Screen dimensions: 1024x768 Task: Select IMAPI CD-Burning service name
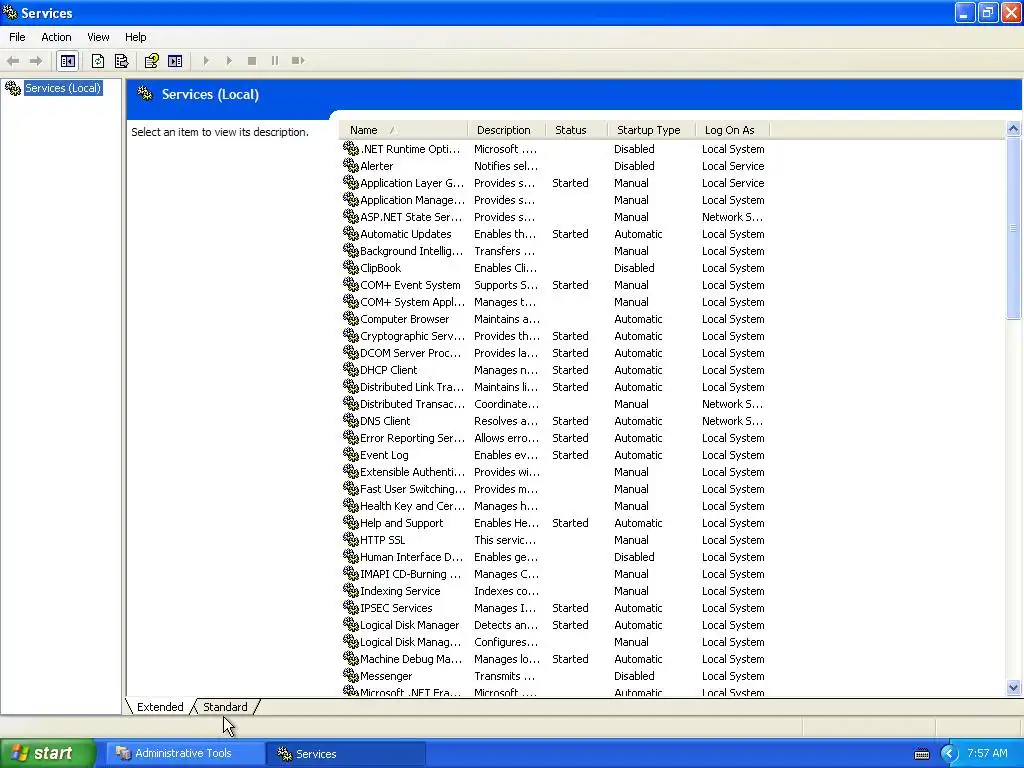click(411, 573)
